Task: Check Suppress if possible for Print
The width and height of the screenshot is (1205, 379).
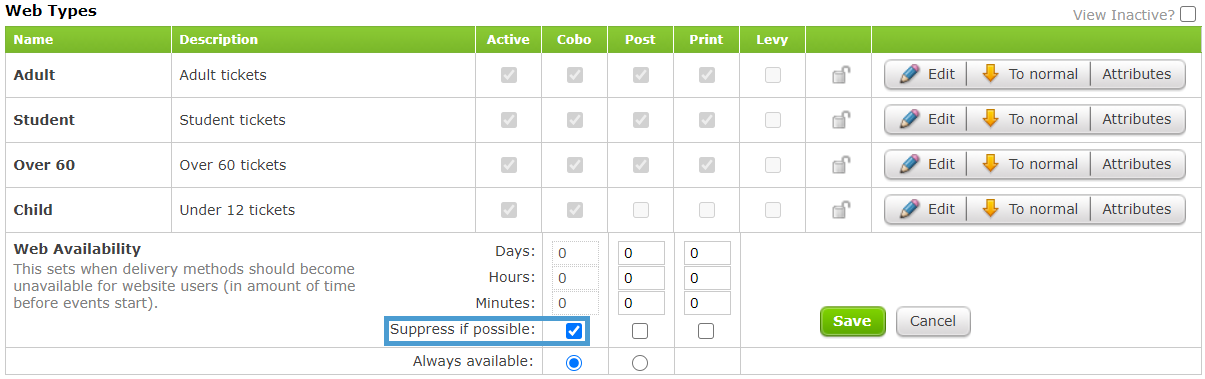Action: pyautogui.click(x=706, y=331)
